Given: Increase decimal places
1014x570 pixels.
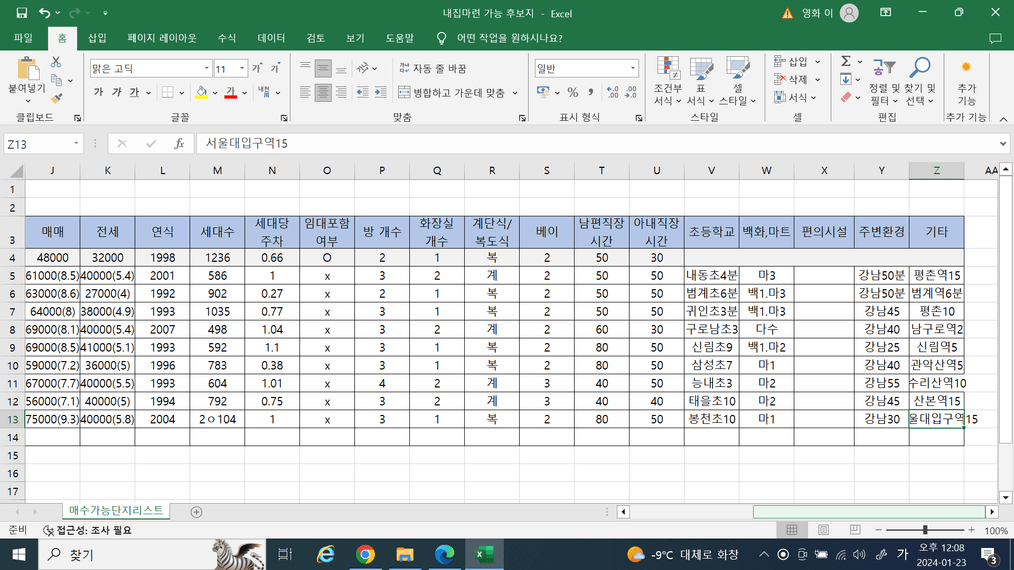Looking at the screenshot, I should coord(612,93).
